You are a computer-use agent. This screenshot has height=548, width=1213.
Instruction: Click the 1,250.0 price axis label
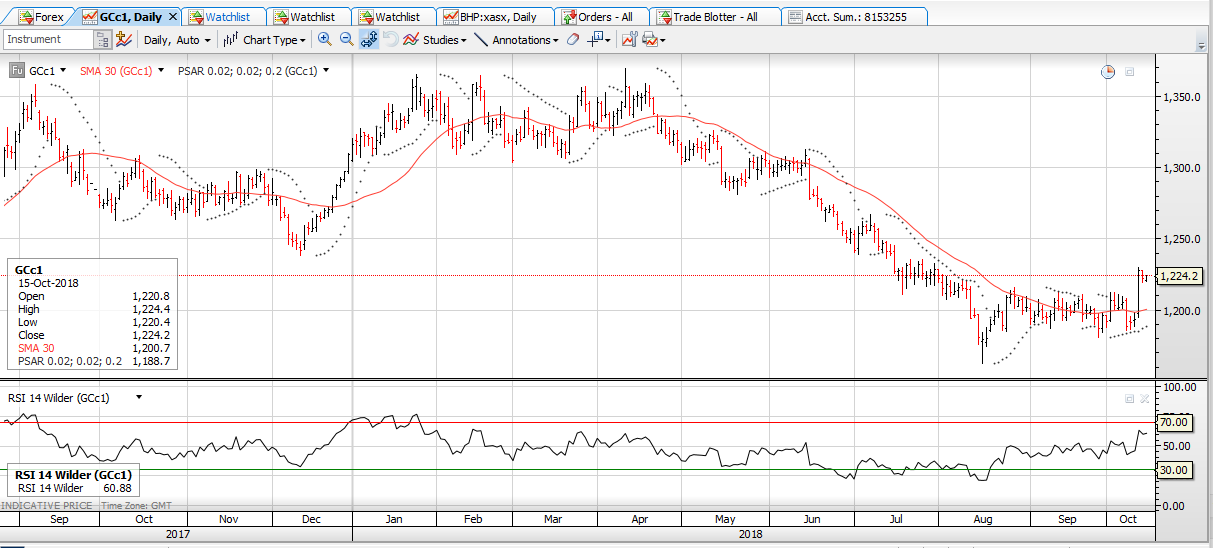[x=1180, y=240]
